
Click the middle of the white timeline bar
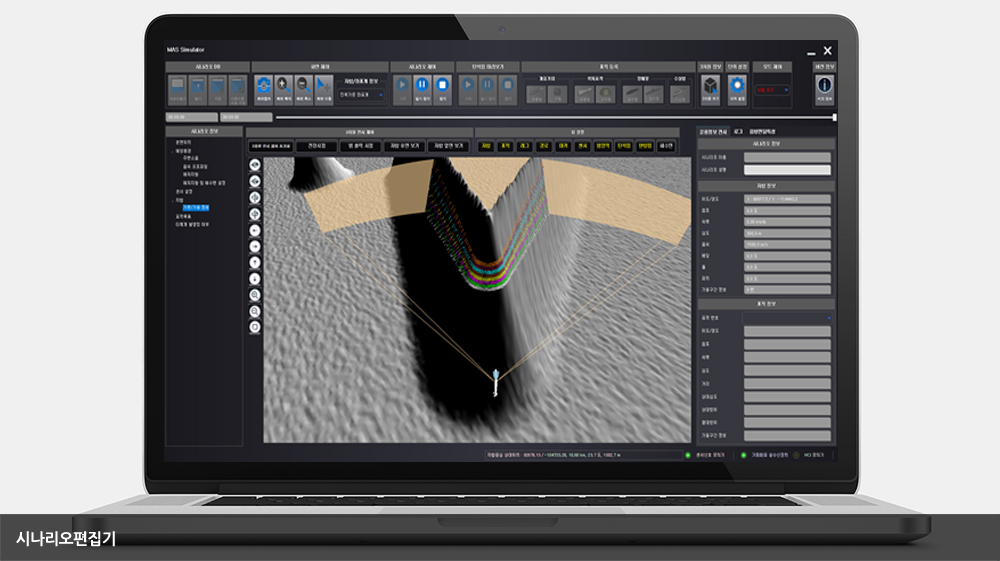click(x=555, y=117)
